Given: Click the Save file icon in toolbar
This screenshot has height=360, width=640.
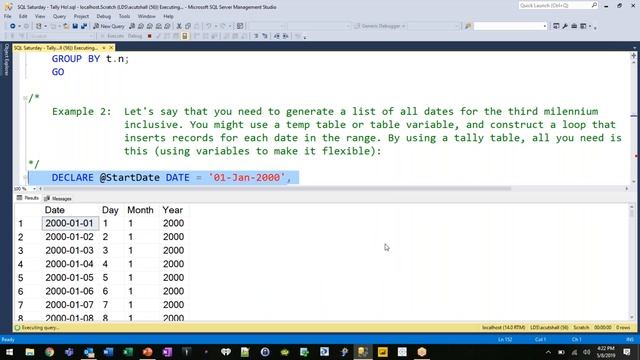Looking at the screenshot, I should (x=75, y=26).
